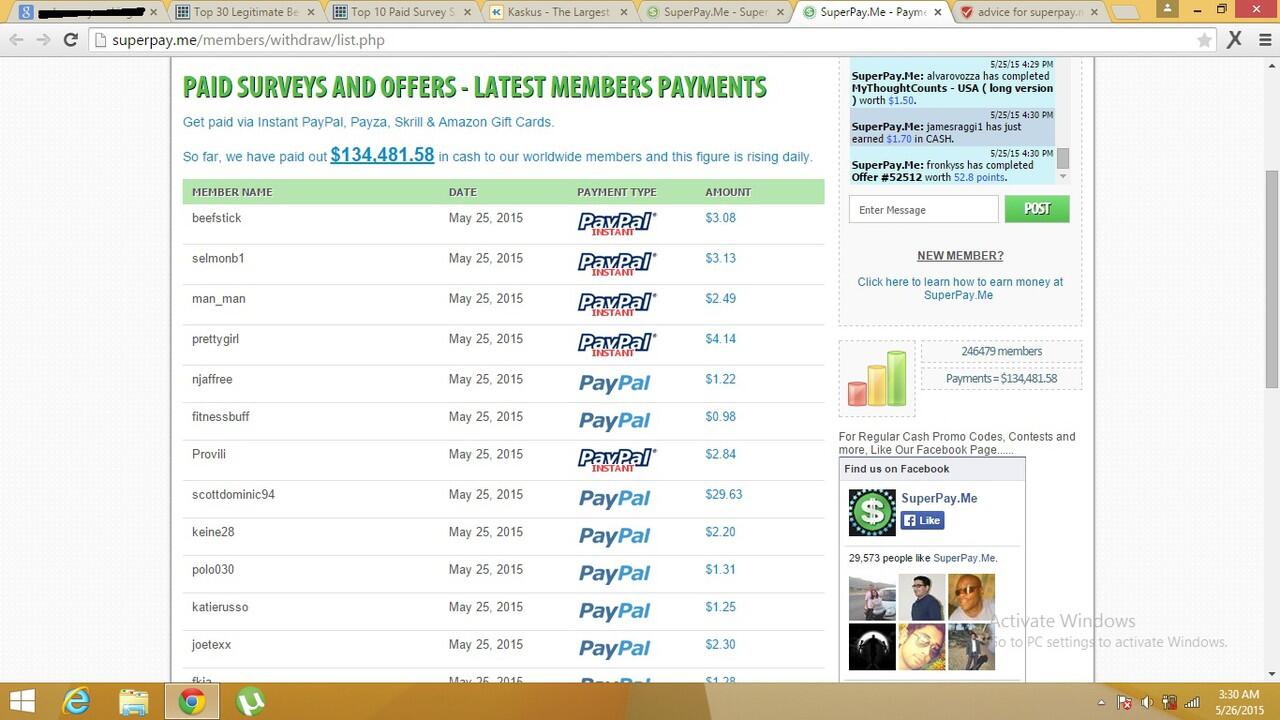Open the Windows Start button
This screenshot has height=720, width=1280.
[x=22, y=701]
